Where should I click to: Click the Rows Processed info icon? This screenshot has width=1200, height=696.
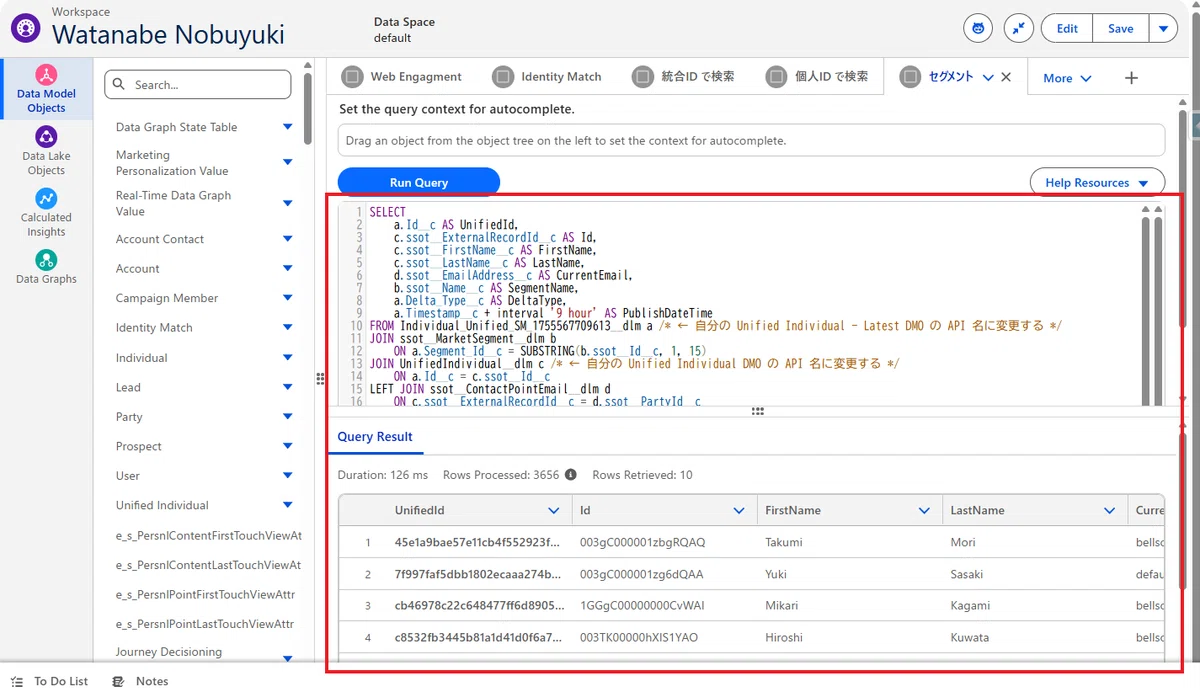(x=571, y=475)
